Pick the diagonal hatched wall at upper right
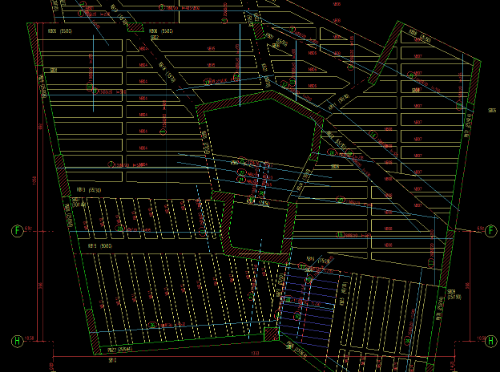The height and width of the screenshot is (372, 500). pos(386,53)
